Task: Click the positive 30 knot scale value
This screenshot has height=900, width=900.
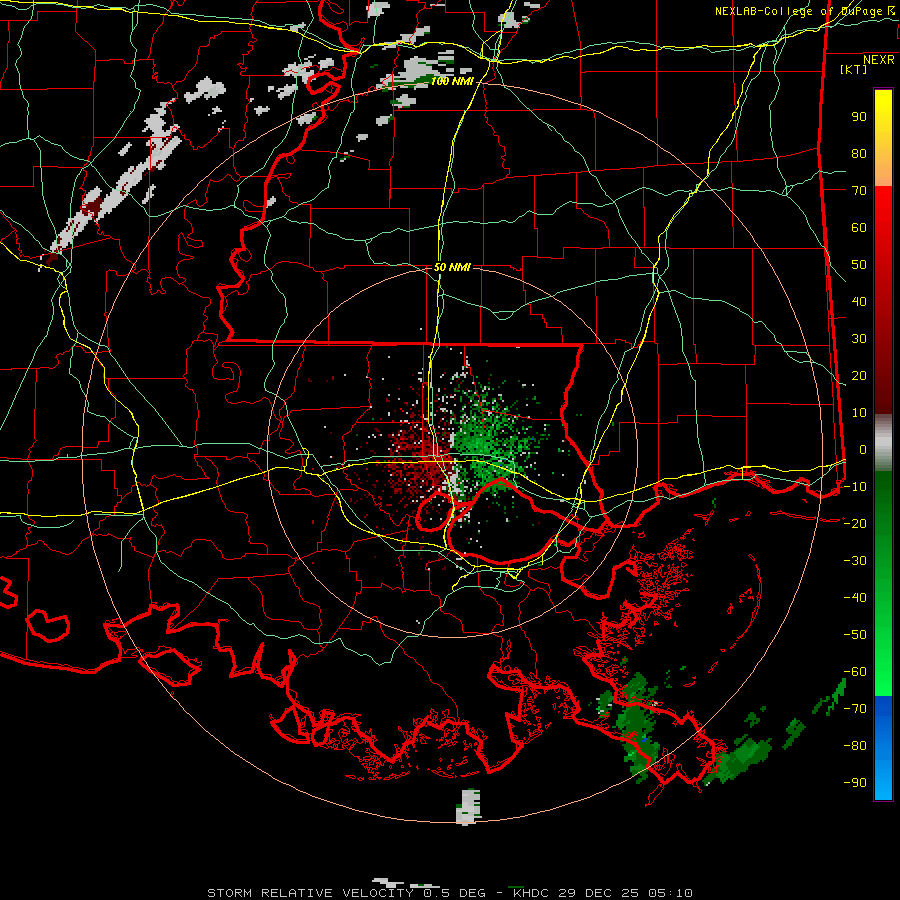Action: [x=859, y=339]
